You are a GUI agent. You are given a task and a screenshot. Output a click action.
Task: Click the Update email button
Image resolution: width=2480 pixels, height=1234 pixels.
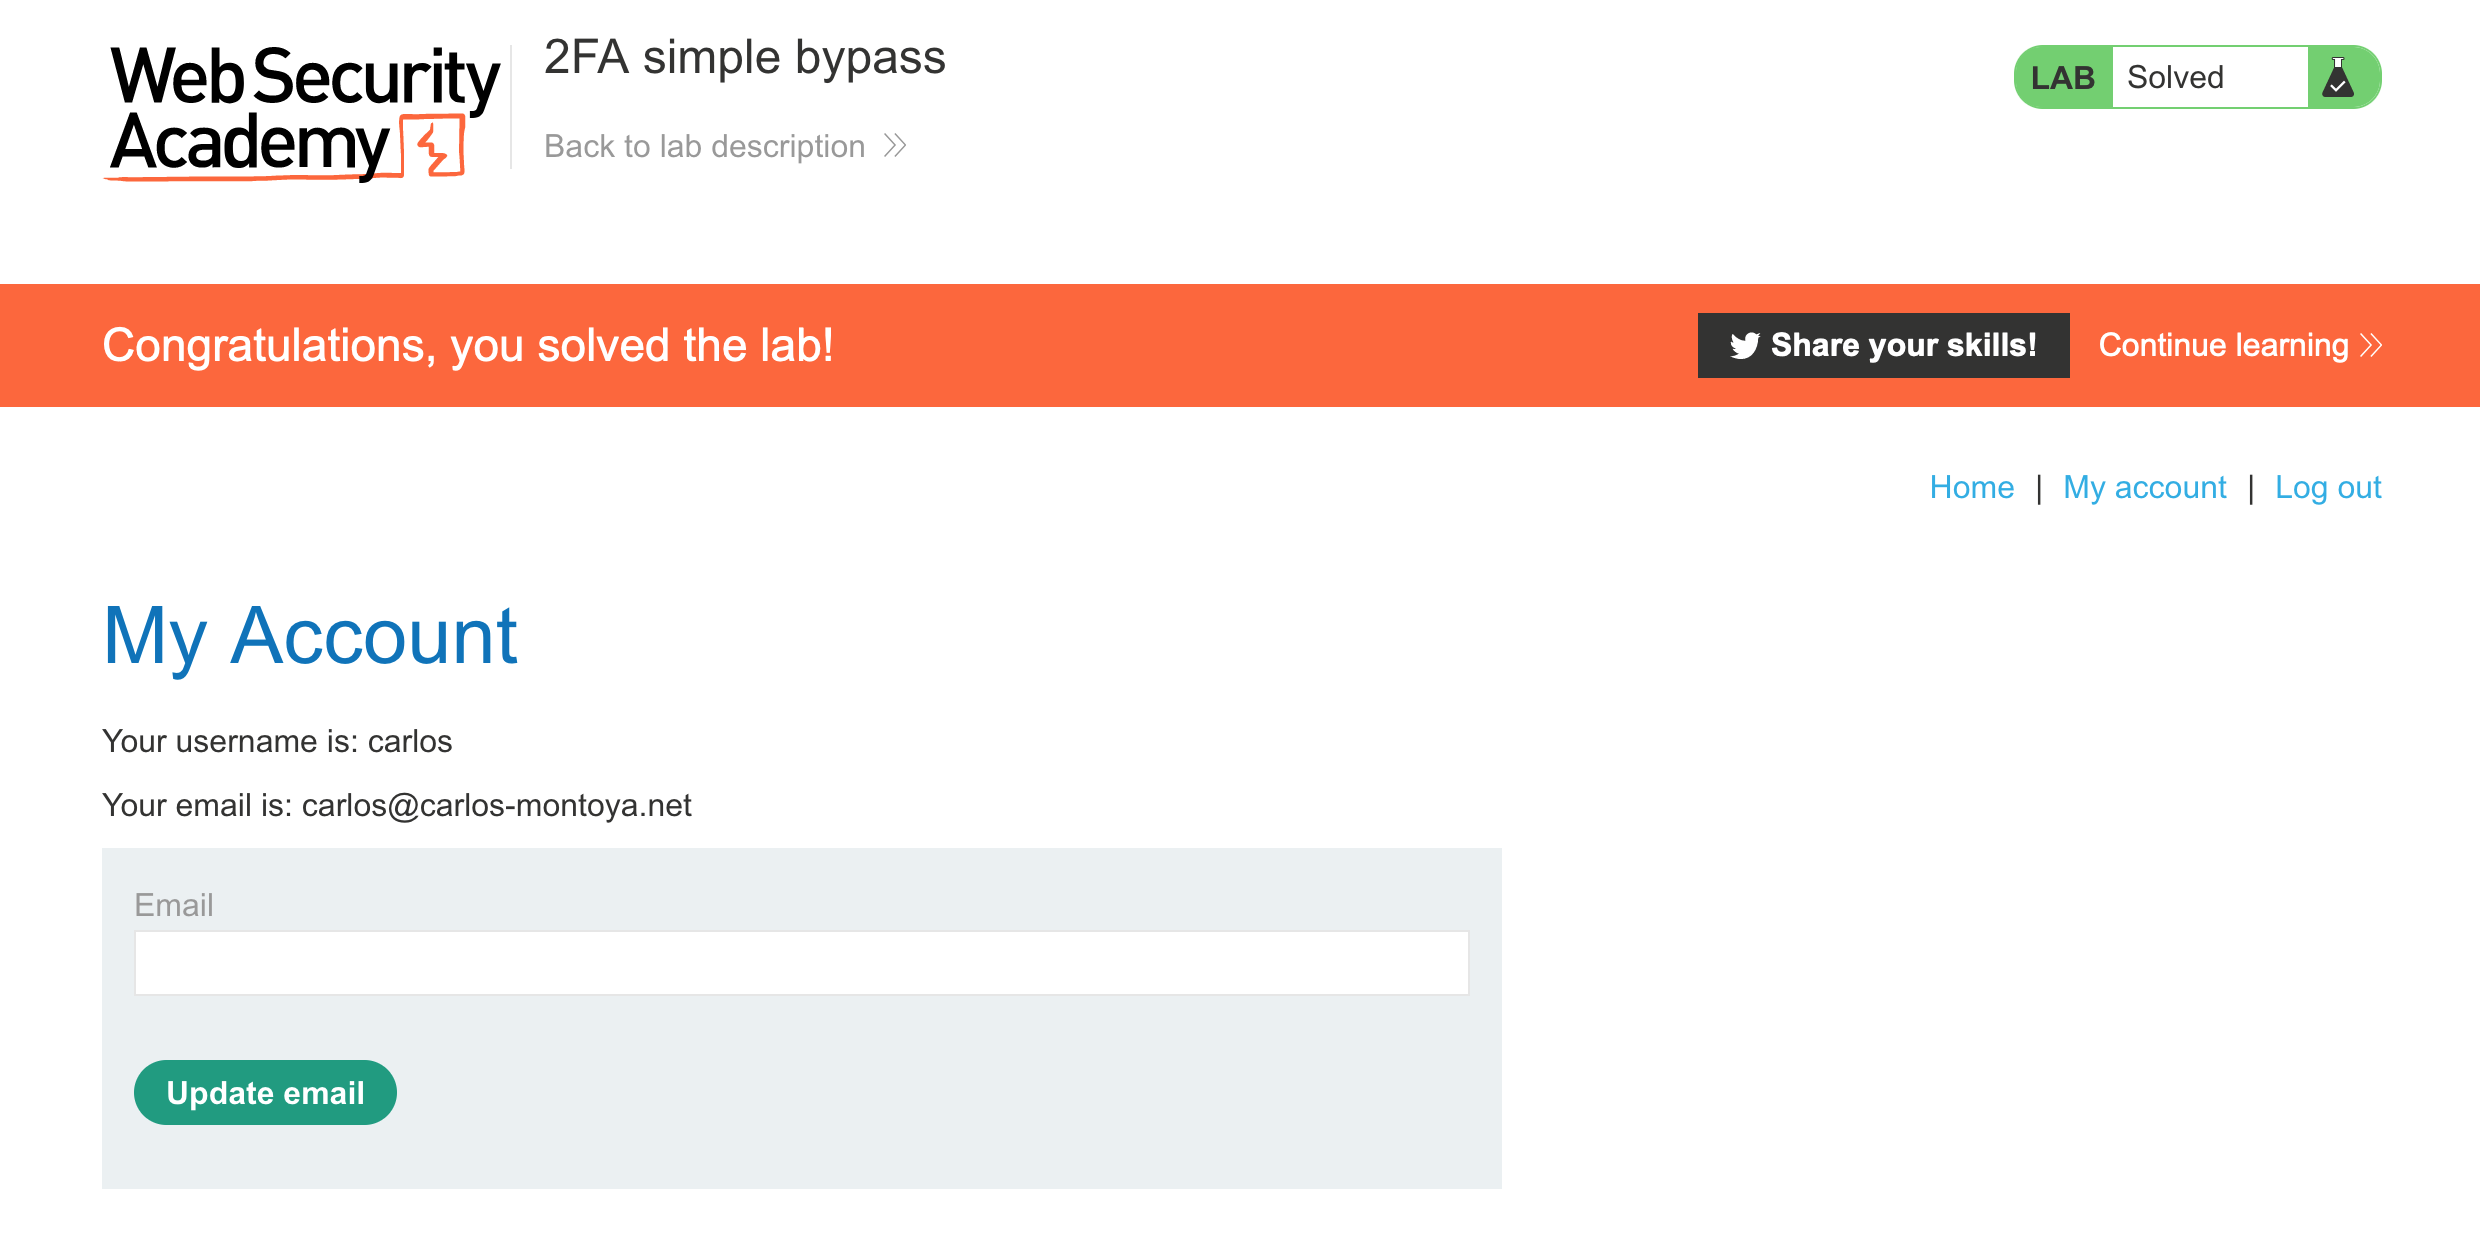[x=265, y=1092]
